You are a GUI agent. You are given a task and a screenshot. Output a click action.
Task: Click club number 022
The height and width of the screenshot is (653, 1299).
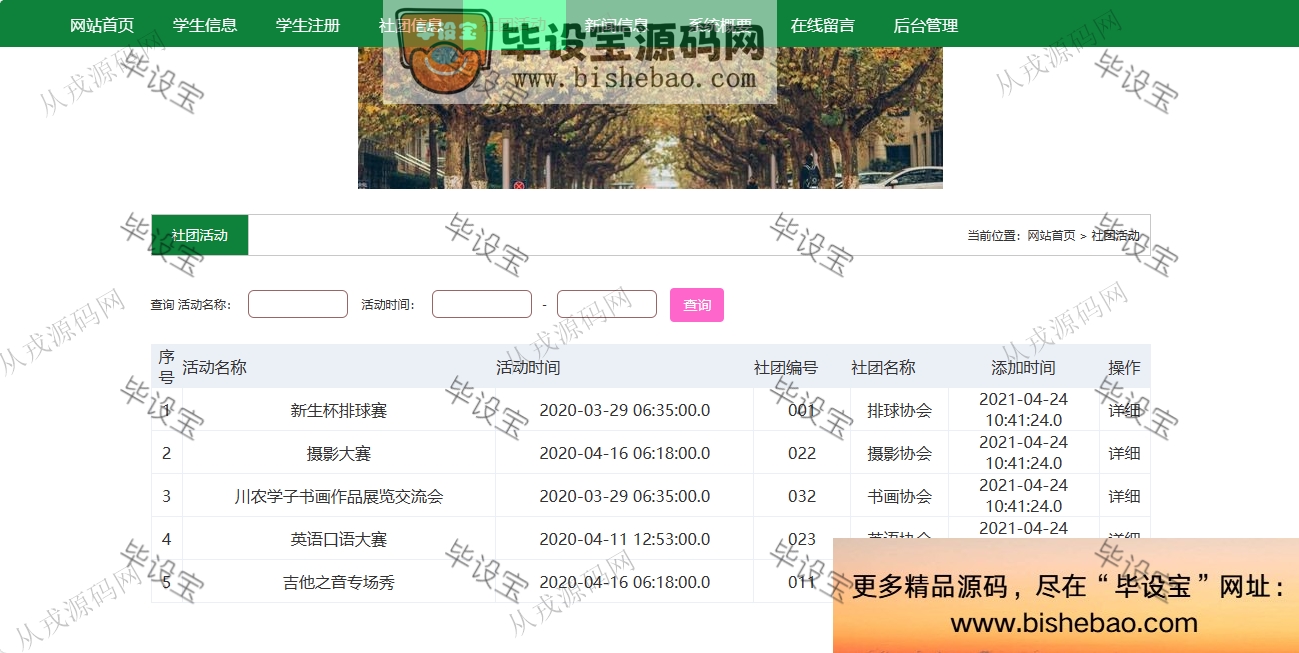(802, 453)
